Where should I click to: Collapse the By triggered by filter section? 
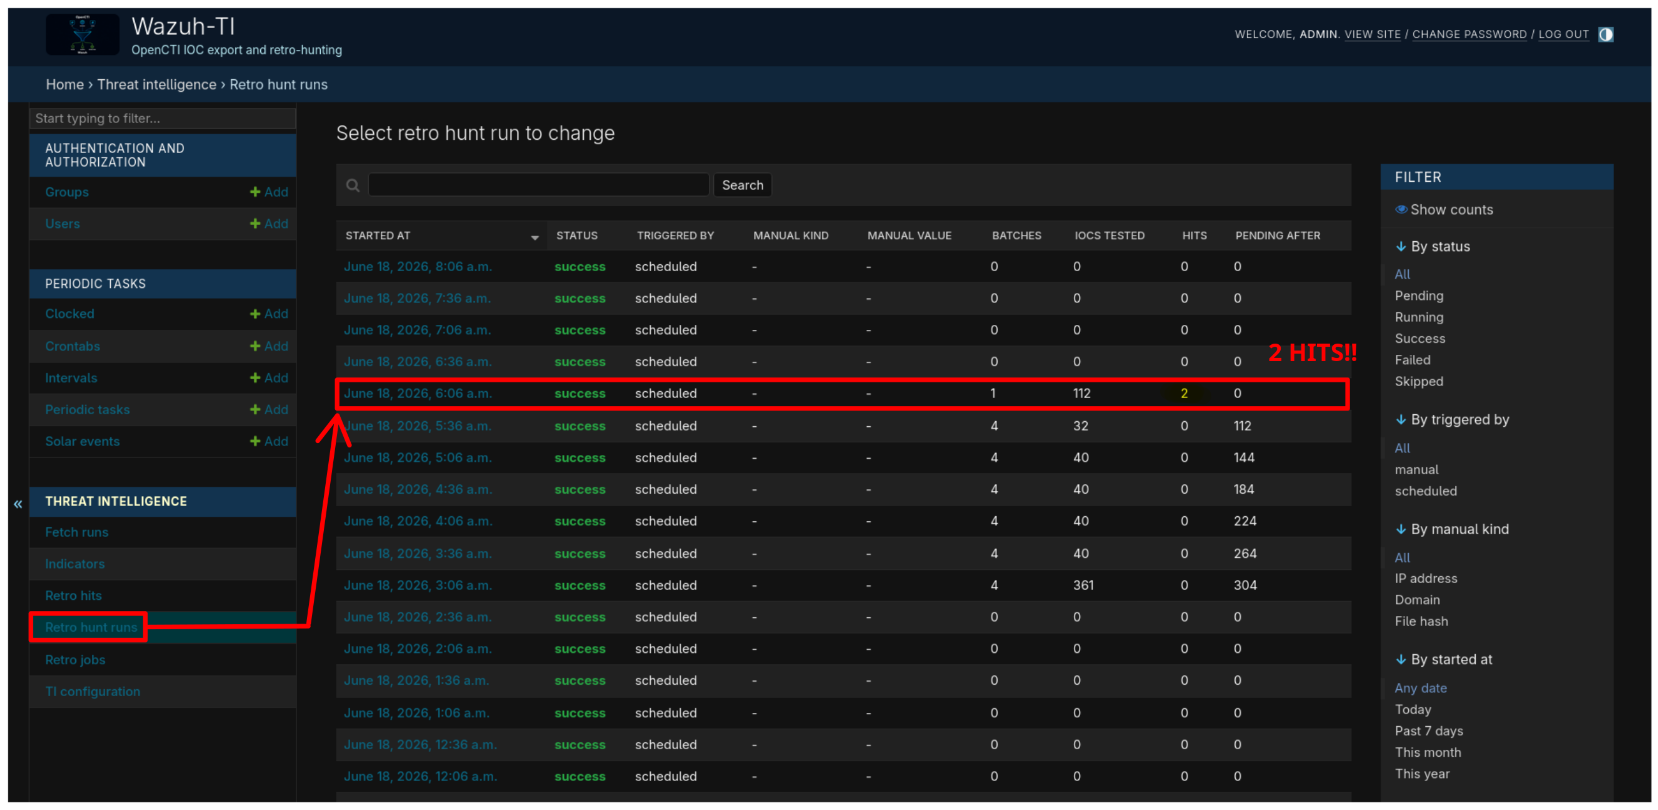(1452, 420)
